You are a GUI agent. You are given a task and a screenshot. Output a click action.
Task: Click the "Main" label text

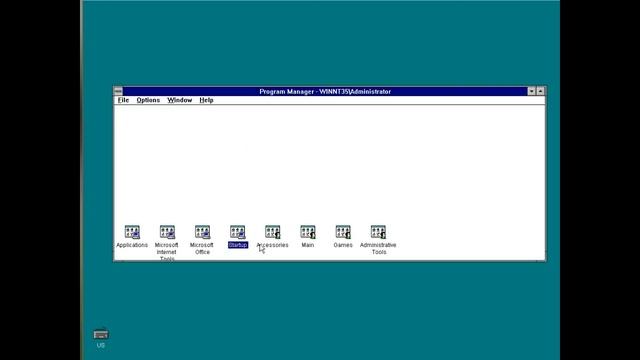308,245
